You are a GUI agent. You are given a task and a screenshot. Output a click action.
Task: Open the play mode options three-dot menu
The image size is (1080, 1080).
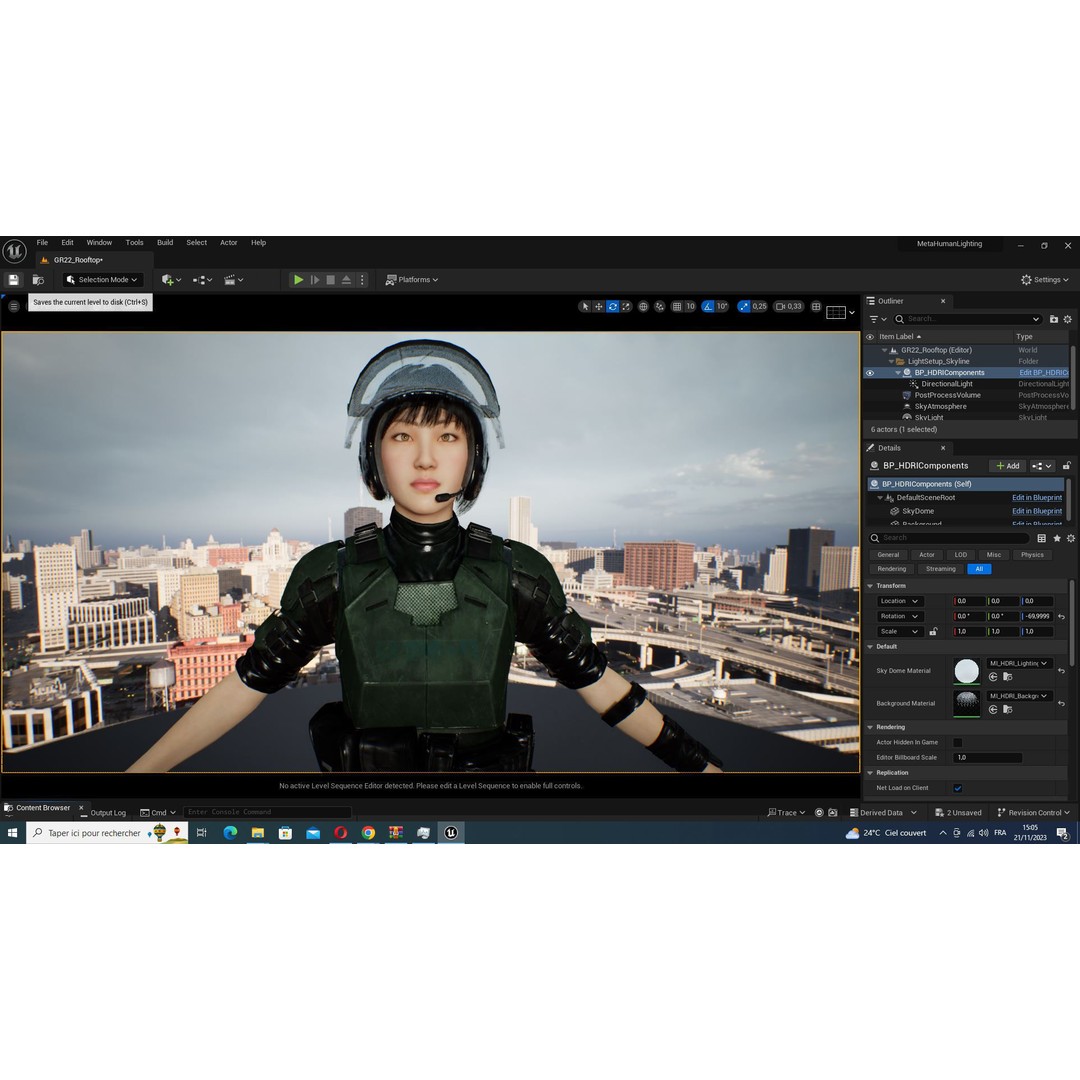click(362, 280)
